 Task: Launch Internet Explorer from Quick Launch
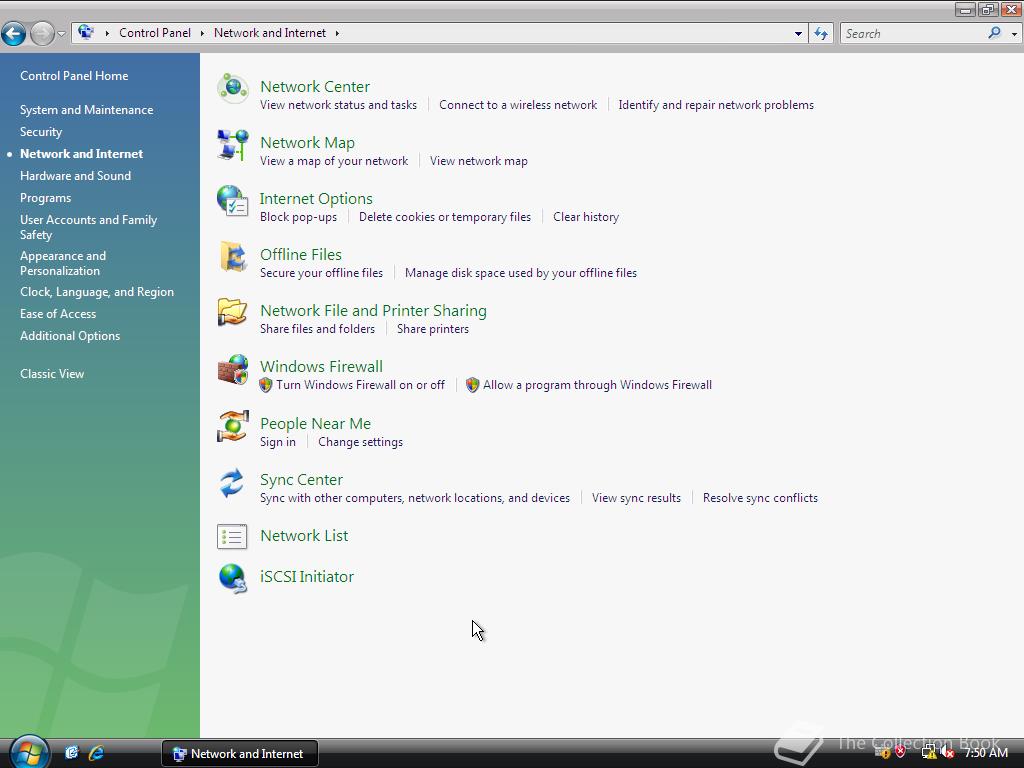97,753
